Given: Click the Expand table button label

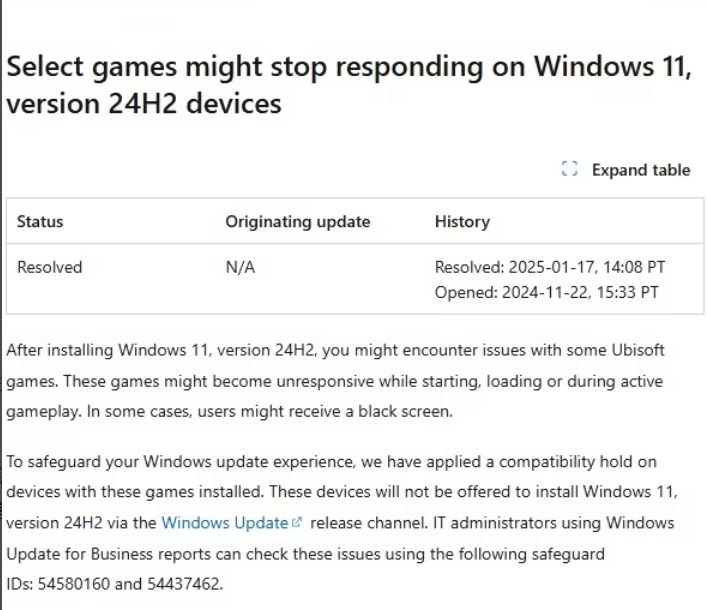Looking at the screenshot, I should (x=641, y=170).
